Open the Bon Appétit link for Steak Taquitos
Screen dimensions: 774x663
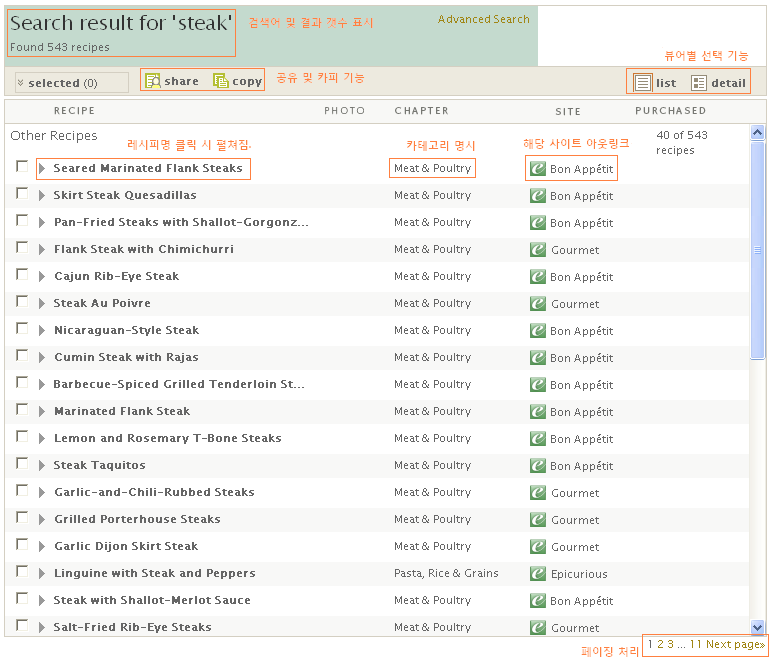coord(581,466)
